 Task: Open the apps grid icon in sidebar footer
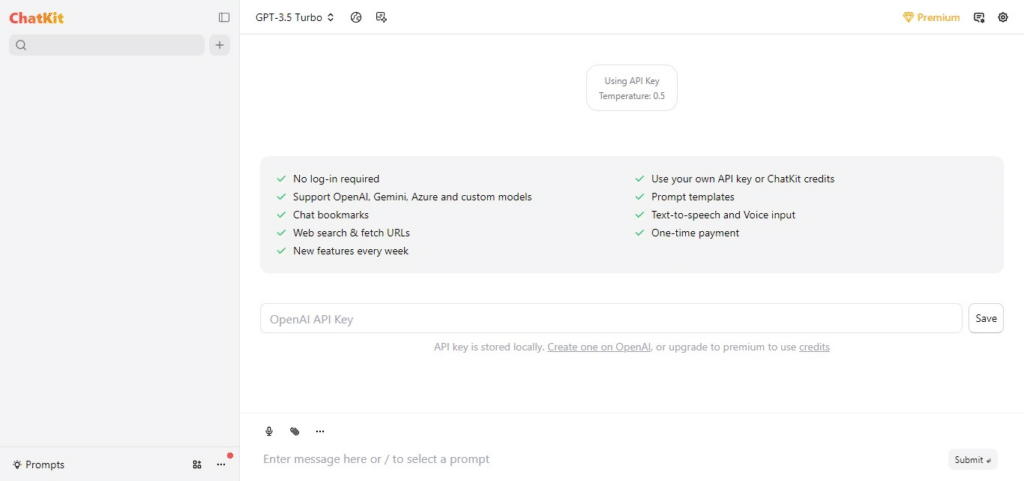coord(197,465)
